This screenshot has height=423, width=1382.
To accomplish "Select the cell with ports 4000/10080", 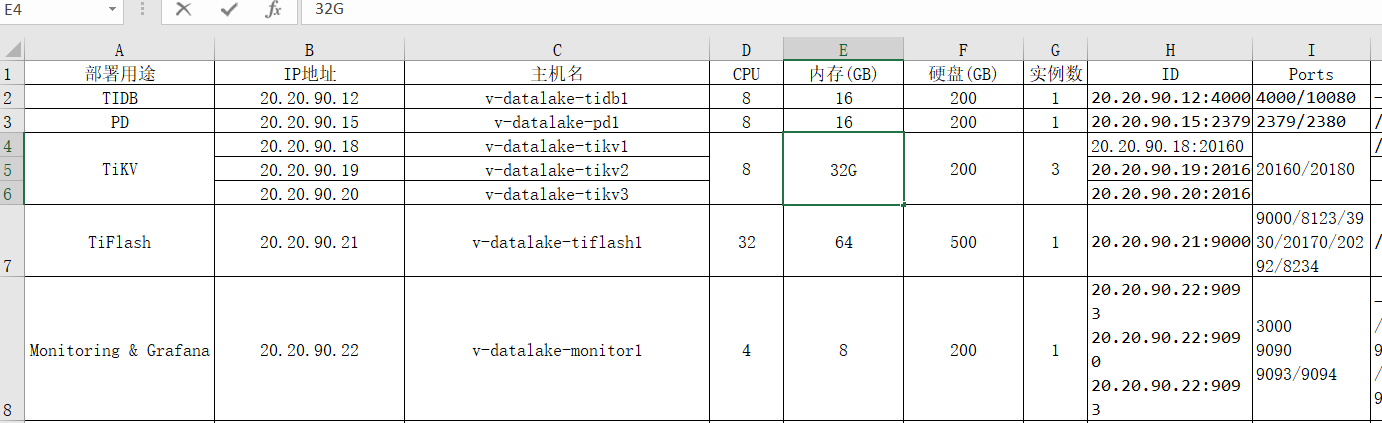I will 1311,98.
